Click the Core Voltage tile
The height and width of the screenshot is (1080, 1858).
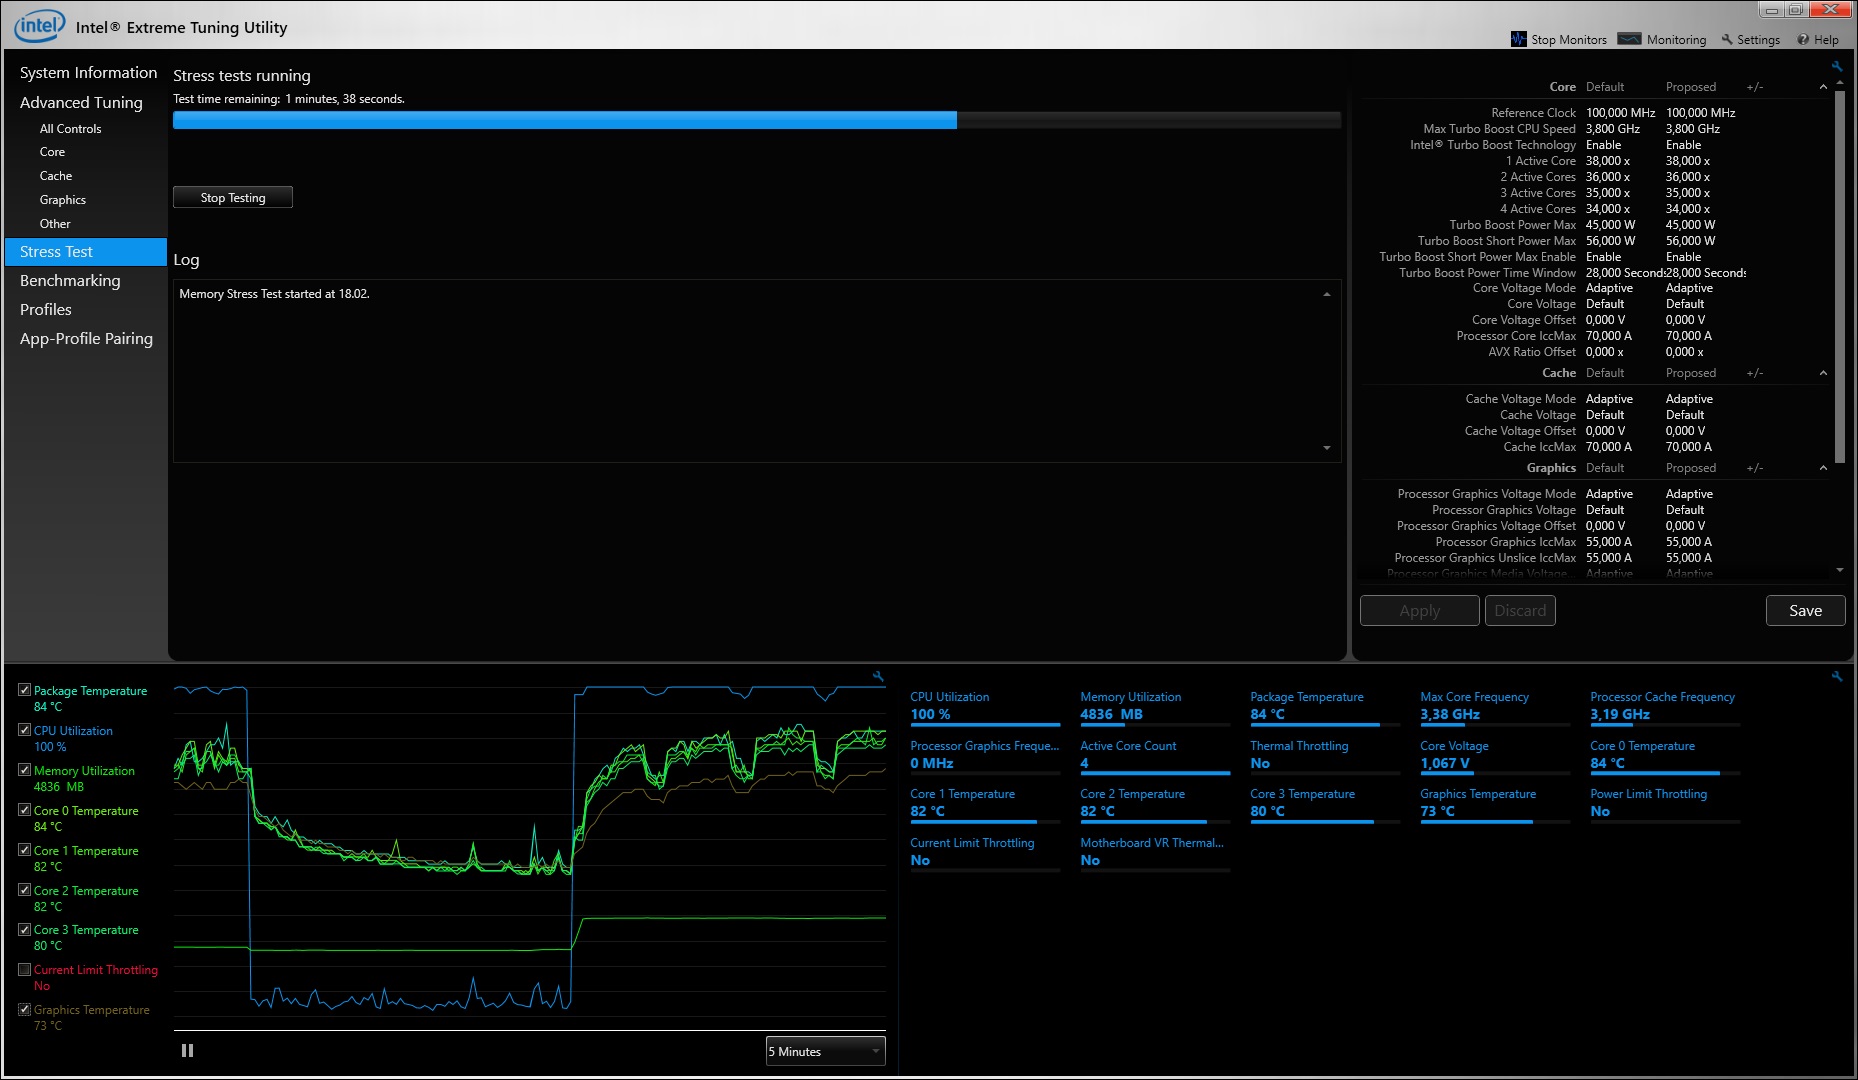tap(1494, 755)
